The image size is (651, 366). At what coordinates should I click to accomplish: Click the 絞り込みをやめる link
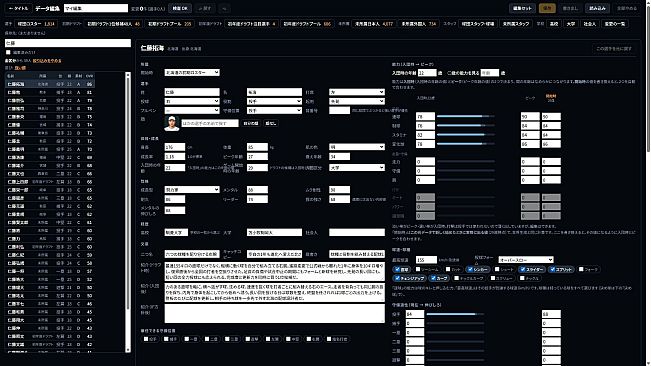click(47, 61)
